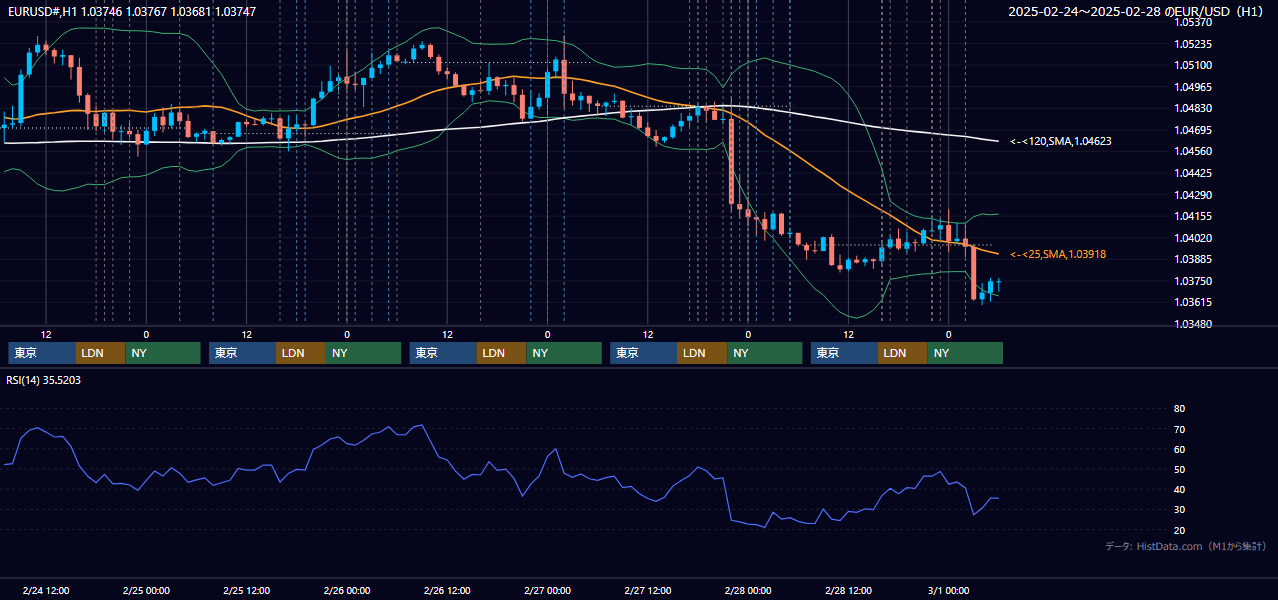This screenshot has width=1278, height=600.
Task: Pick RSI scale value 40
Action: tap(1179, 490)
